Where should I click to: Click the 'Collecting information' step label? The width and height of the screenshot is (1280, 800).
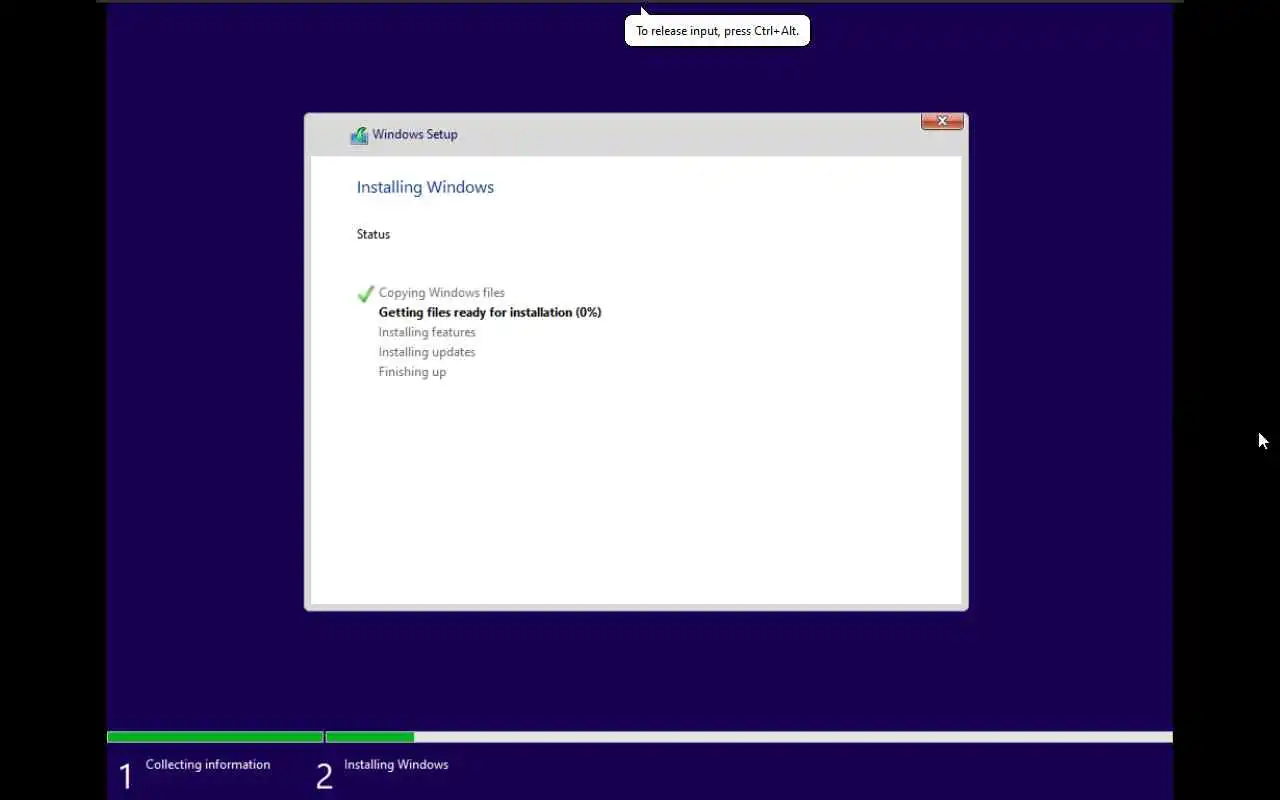(208, 764)
